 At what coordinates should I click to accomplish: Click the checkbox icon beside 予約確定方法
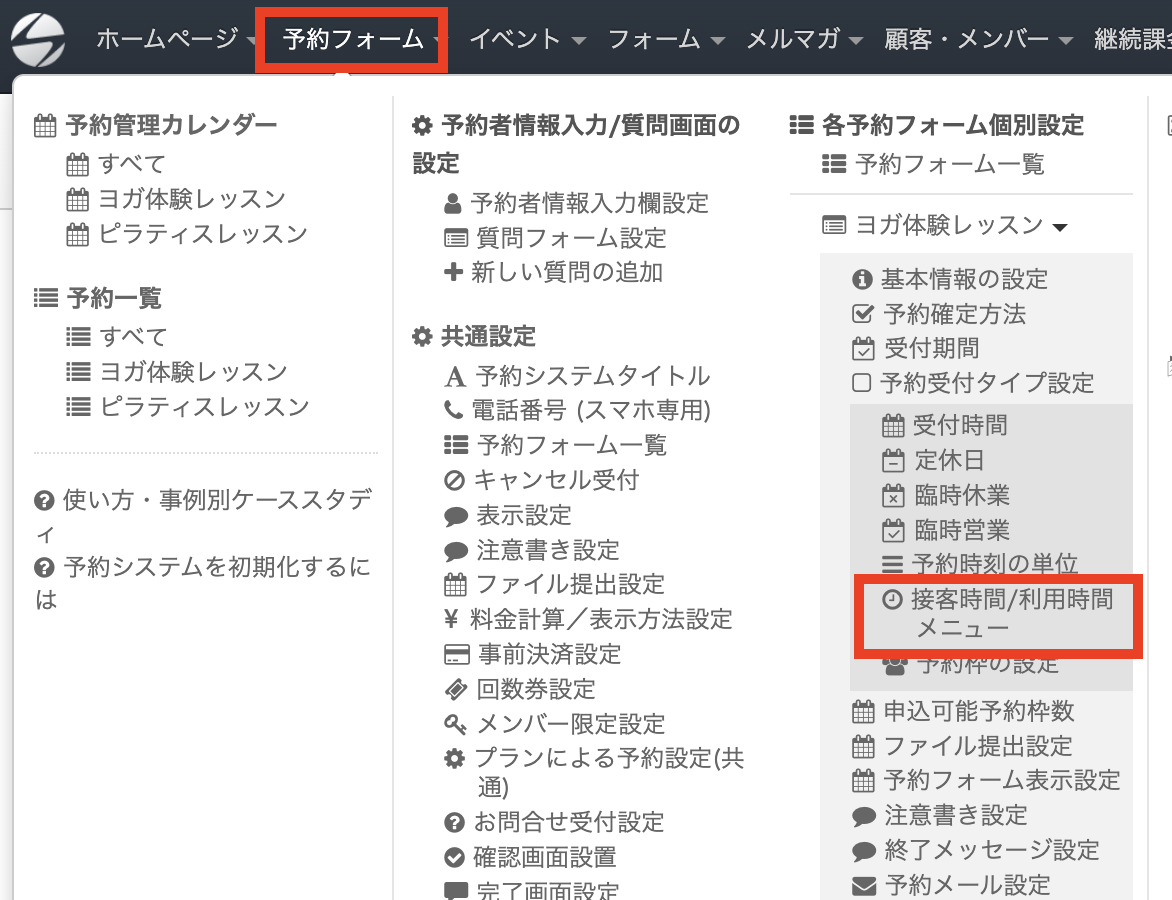(861, 315)
